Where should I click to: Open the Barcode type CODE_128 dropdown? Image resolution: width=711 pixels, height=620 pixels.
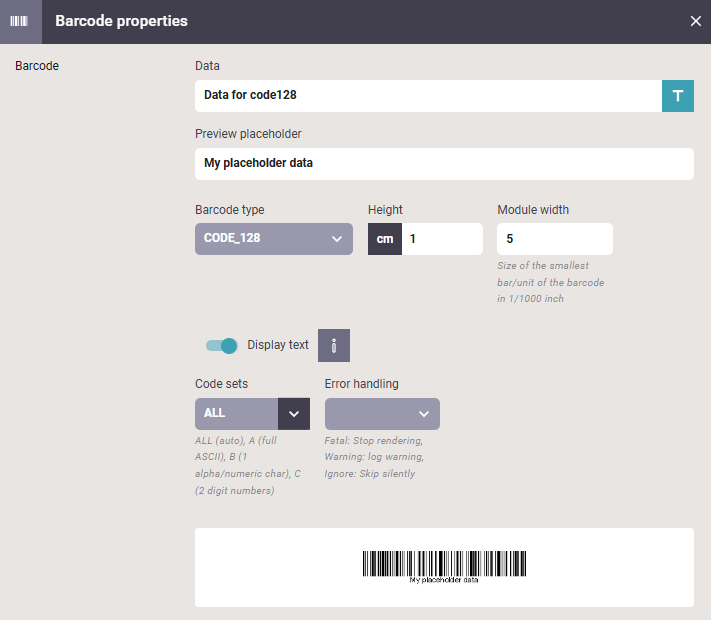tap(274, 239)
